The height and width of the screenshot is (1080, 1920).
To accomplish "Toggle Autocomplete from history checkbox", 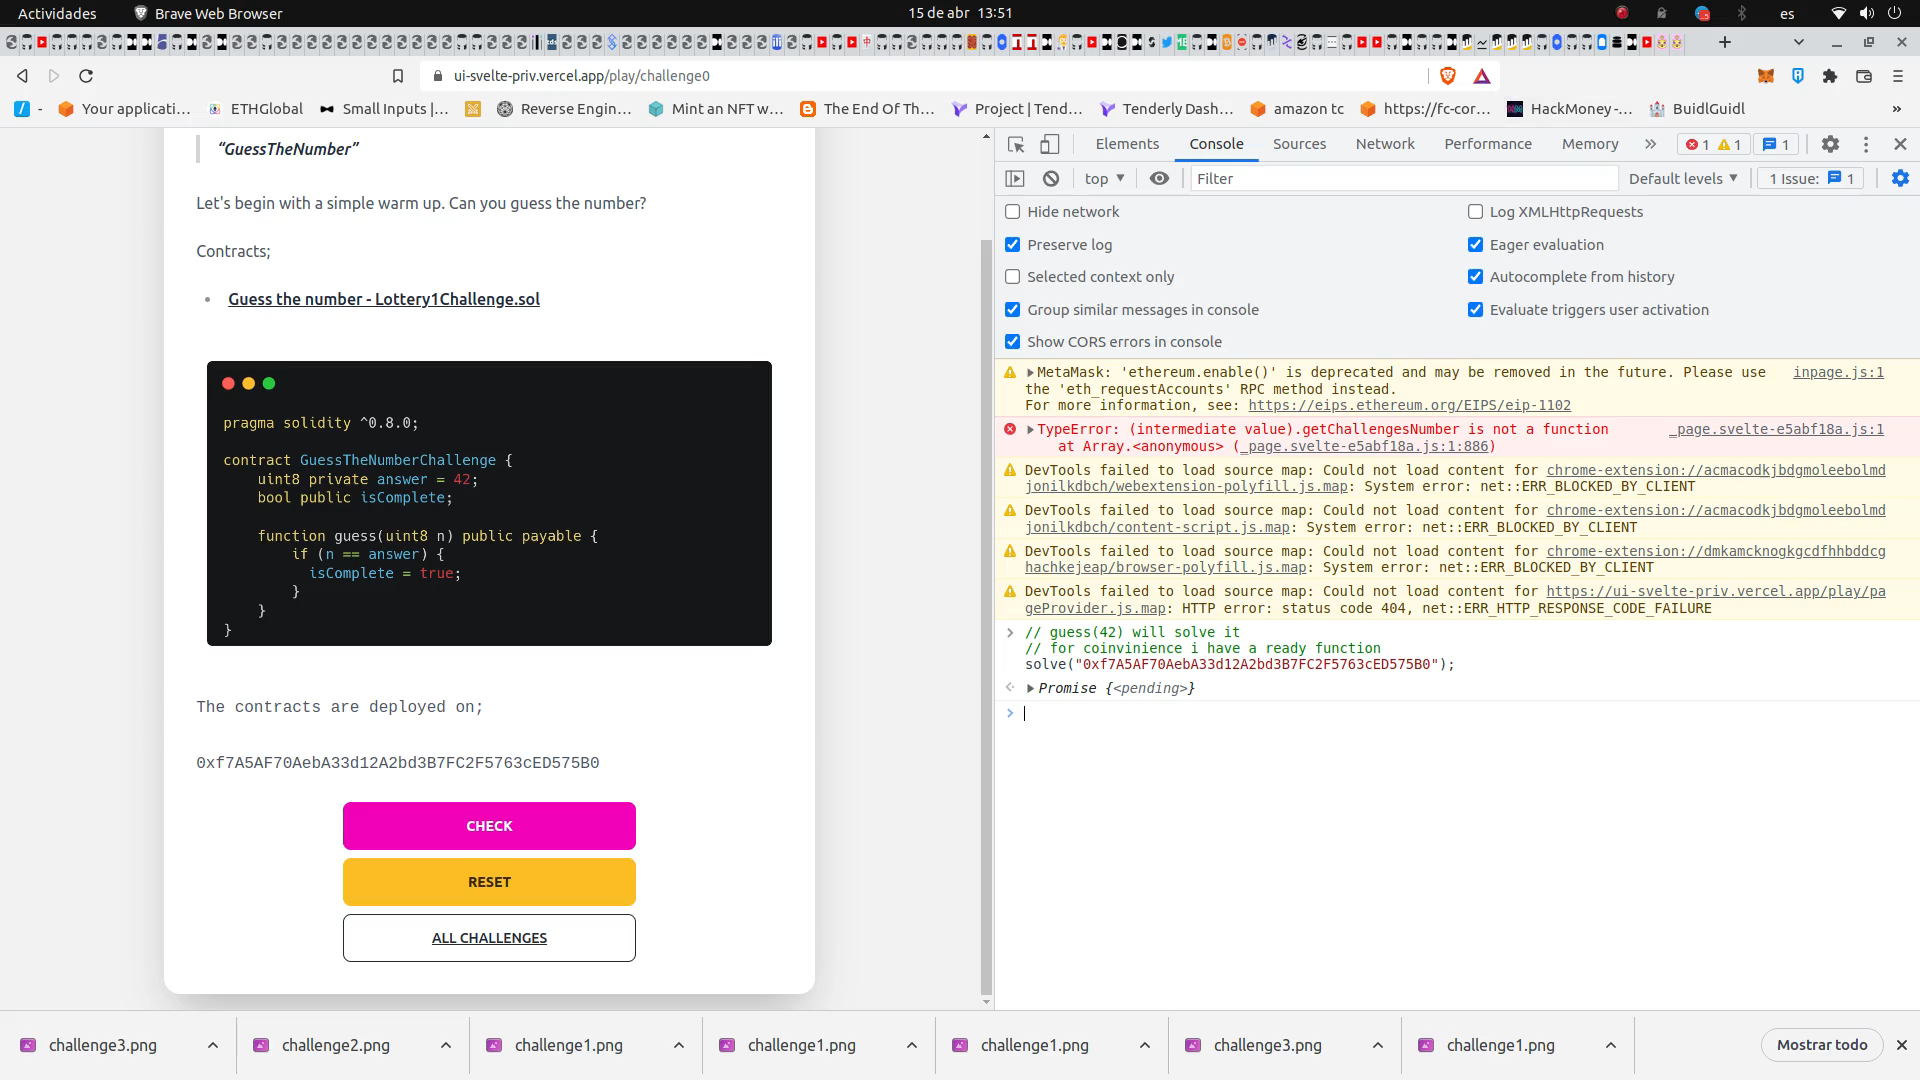I will 1475,277.
